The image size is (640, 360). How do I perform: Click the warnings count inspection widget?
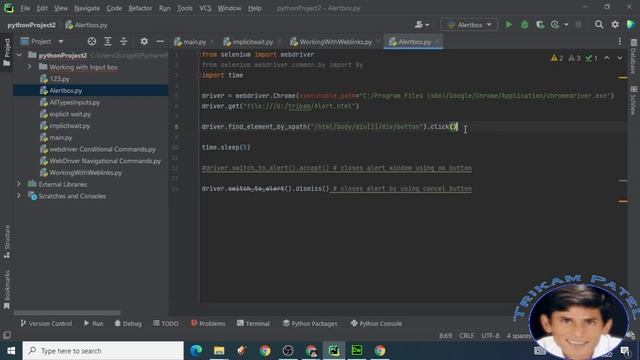point(574,58)
